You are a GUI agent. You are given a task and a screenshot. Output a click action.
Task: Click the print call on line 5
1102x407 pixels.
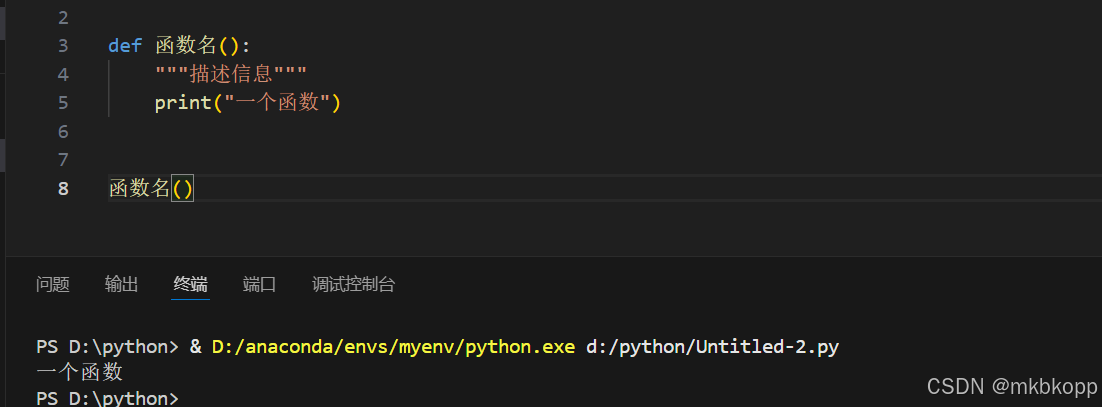[x=183, y=103]
